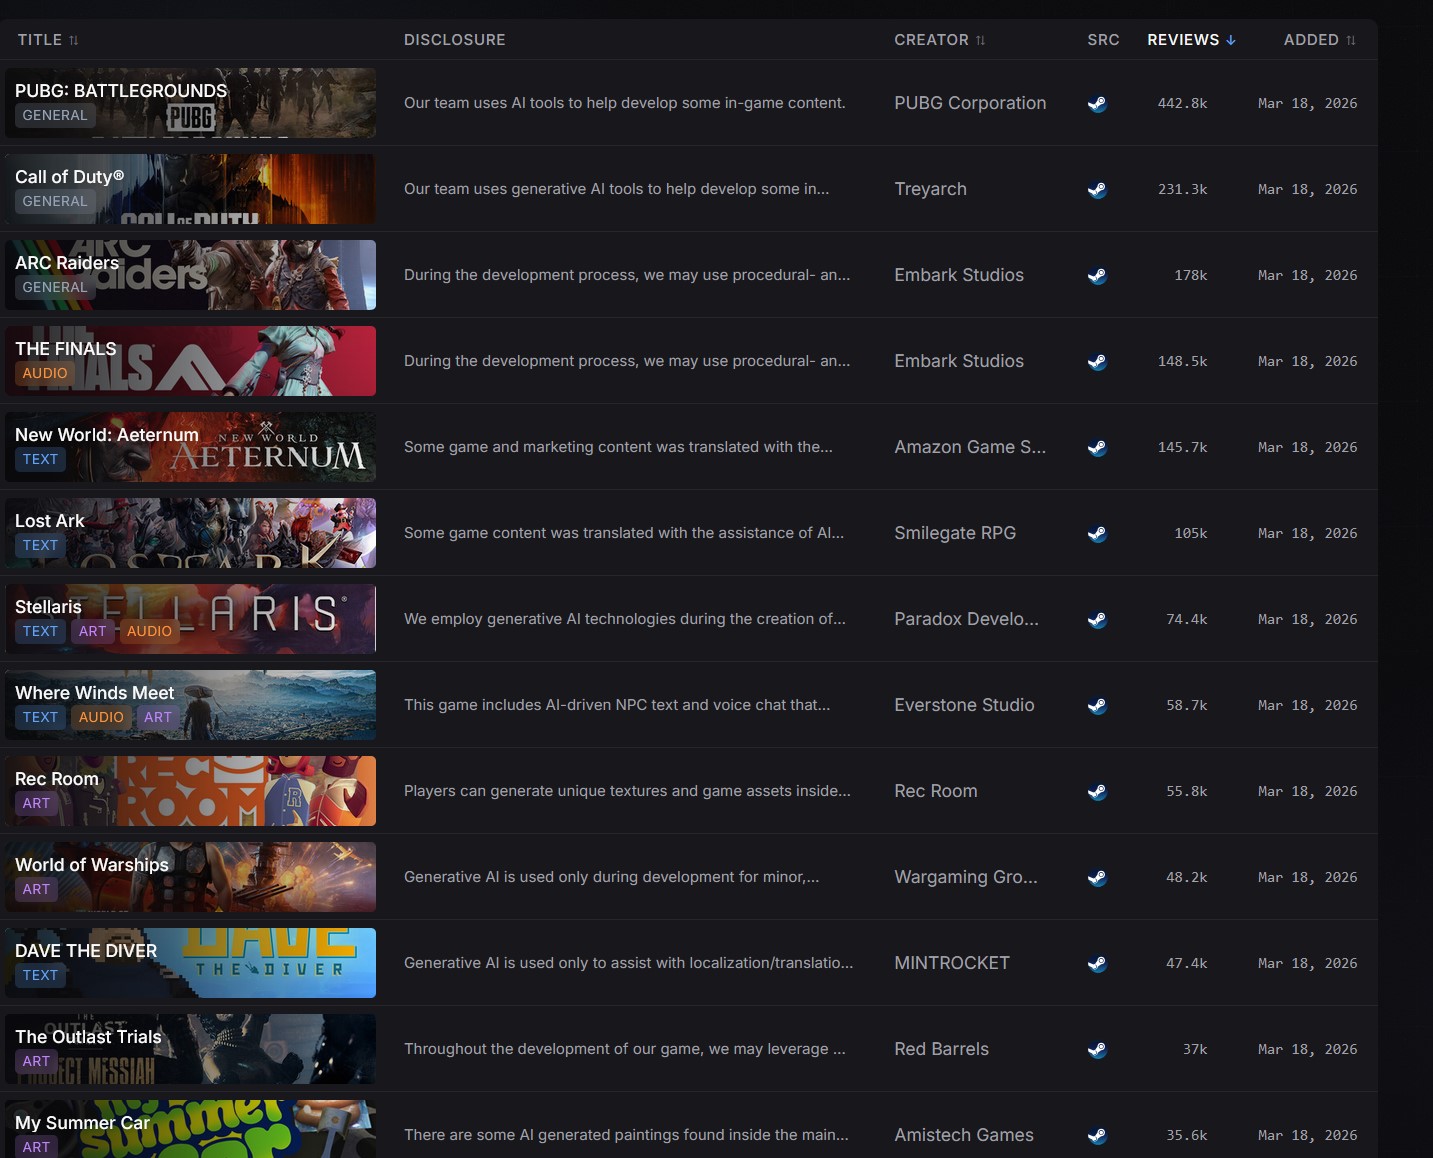Image resolution: width=1433 pixels, height=1158 pixels.
Task: Click creator Smilegate RPG
Action: [x=955, y=533]
